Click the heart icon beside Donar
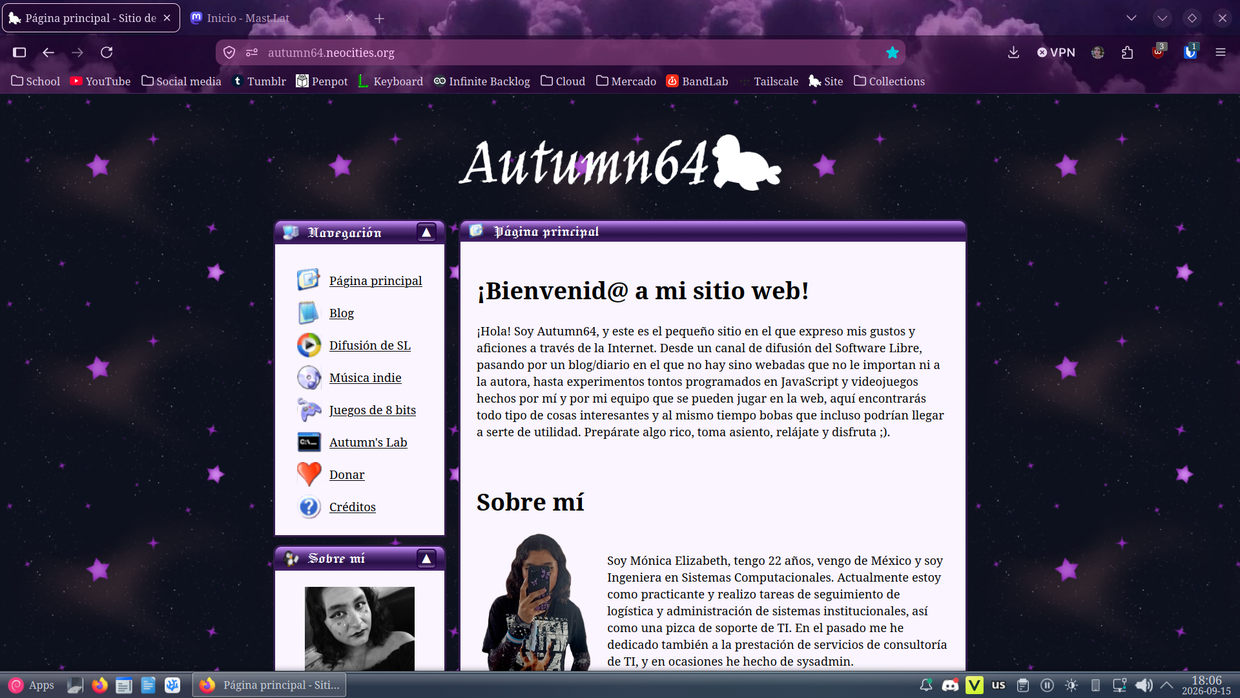The height and width of the screenshot is (698, 1240). [x=310, y=474]
